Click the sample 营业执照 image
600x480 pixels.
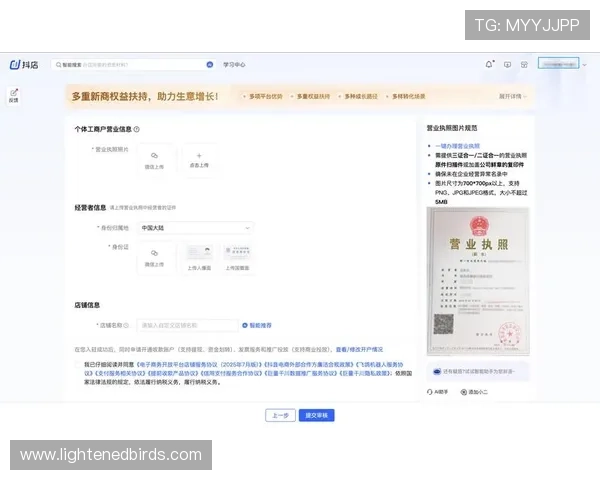pos(478,281)
